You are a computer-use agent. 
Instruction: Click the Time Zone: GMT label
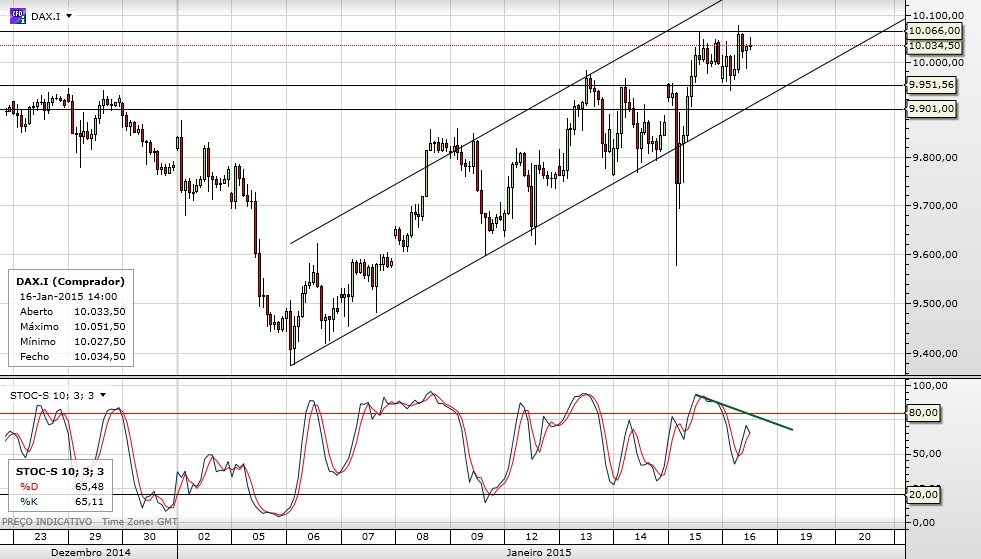coord(140,521)
